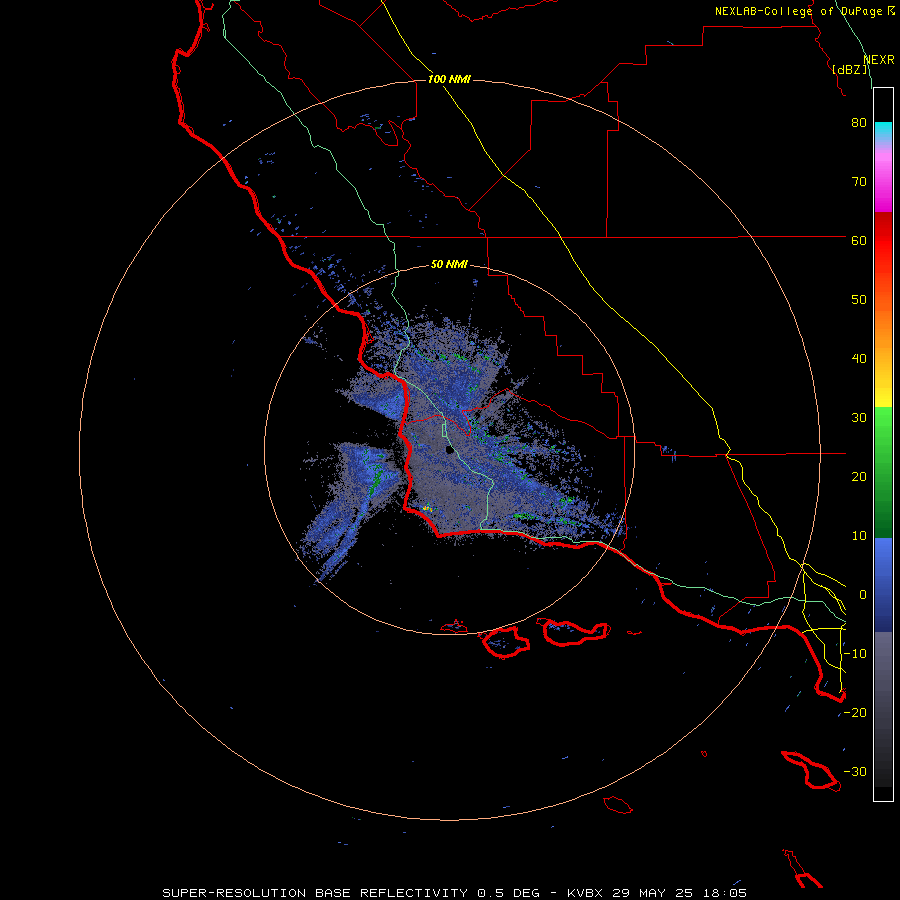
Task: Click the -10 tick value on dBZ scale
Action: 855,654
